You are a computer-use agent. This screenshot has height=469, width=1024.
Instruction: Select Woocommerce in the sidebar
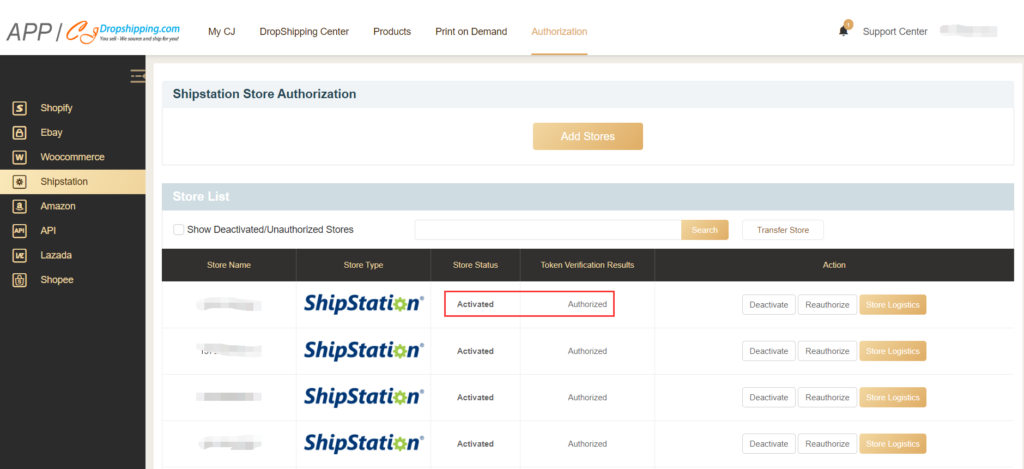click(x=72, y=157)
